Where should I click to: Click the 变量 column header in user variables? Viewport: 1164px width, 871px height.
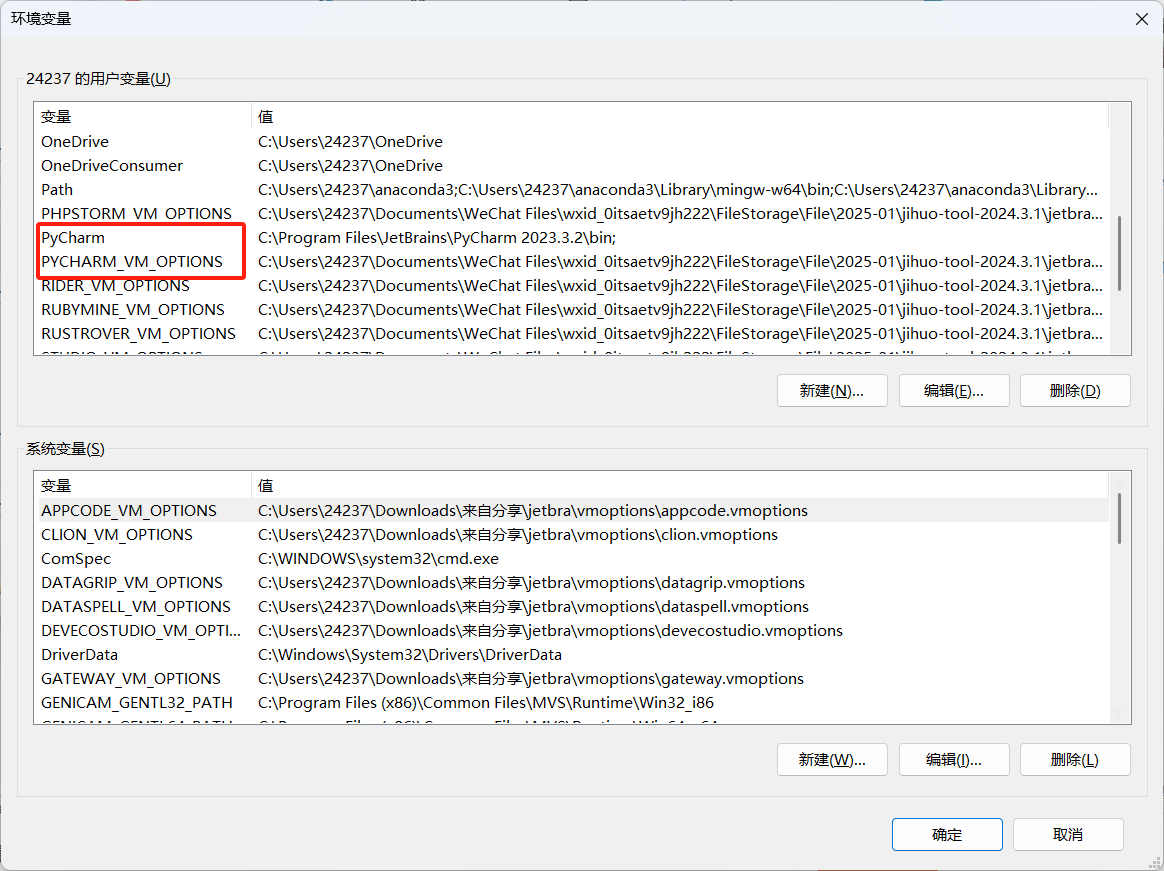(x=55, y=116)
